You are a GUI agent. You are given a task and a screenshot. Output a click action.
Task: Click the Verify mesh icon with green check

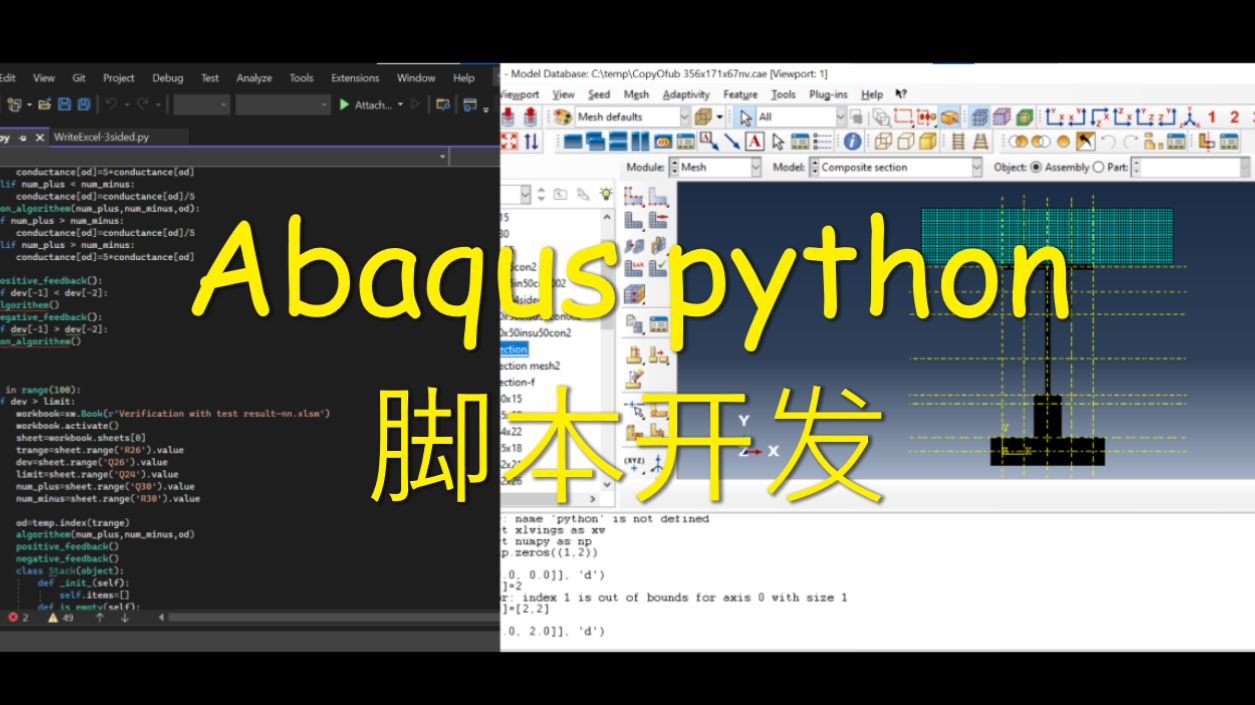coord(658,270)
